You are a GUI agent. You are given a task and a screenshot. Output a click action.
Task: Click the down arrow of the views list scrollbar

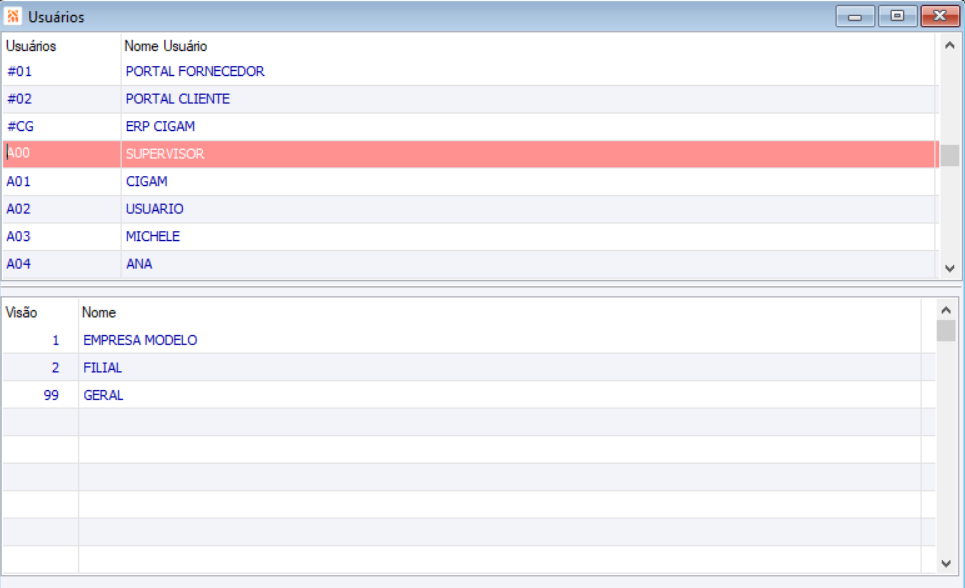point(946,563)
